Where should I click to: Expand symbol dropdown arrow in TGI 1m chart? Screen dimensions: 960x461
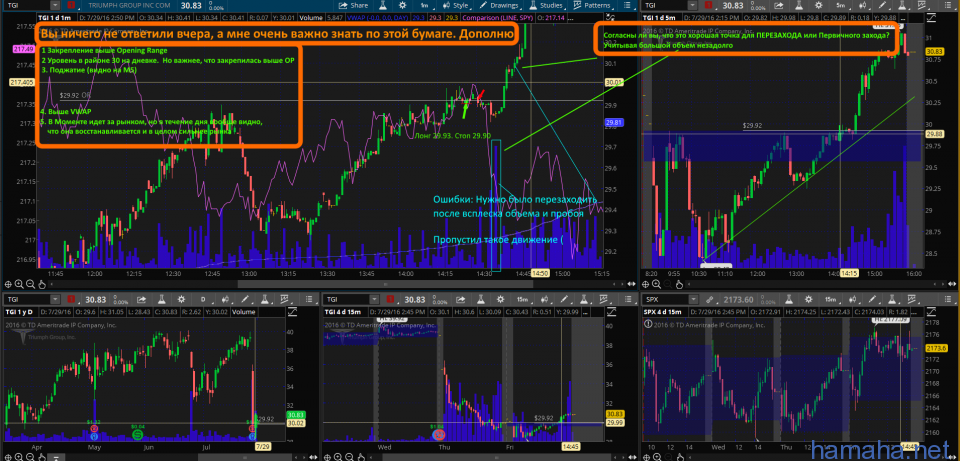click(x=55, y=6)
